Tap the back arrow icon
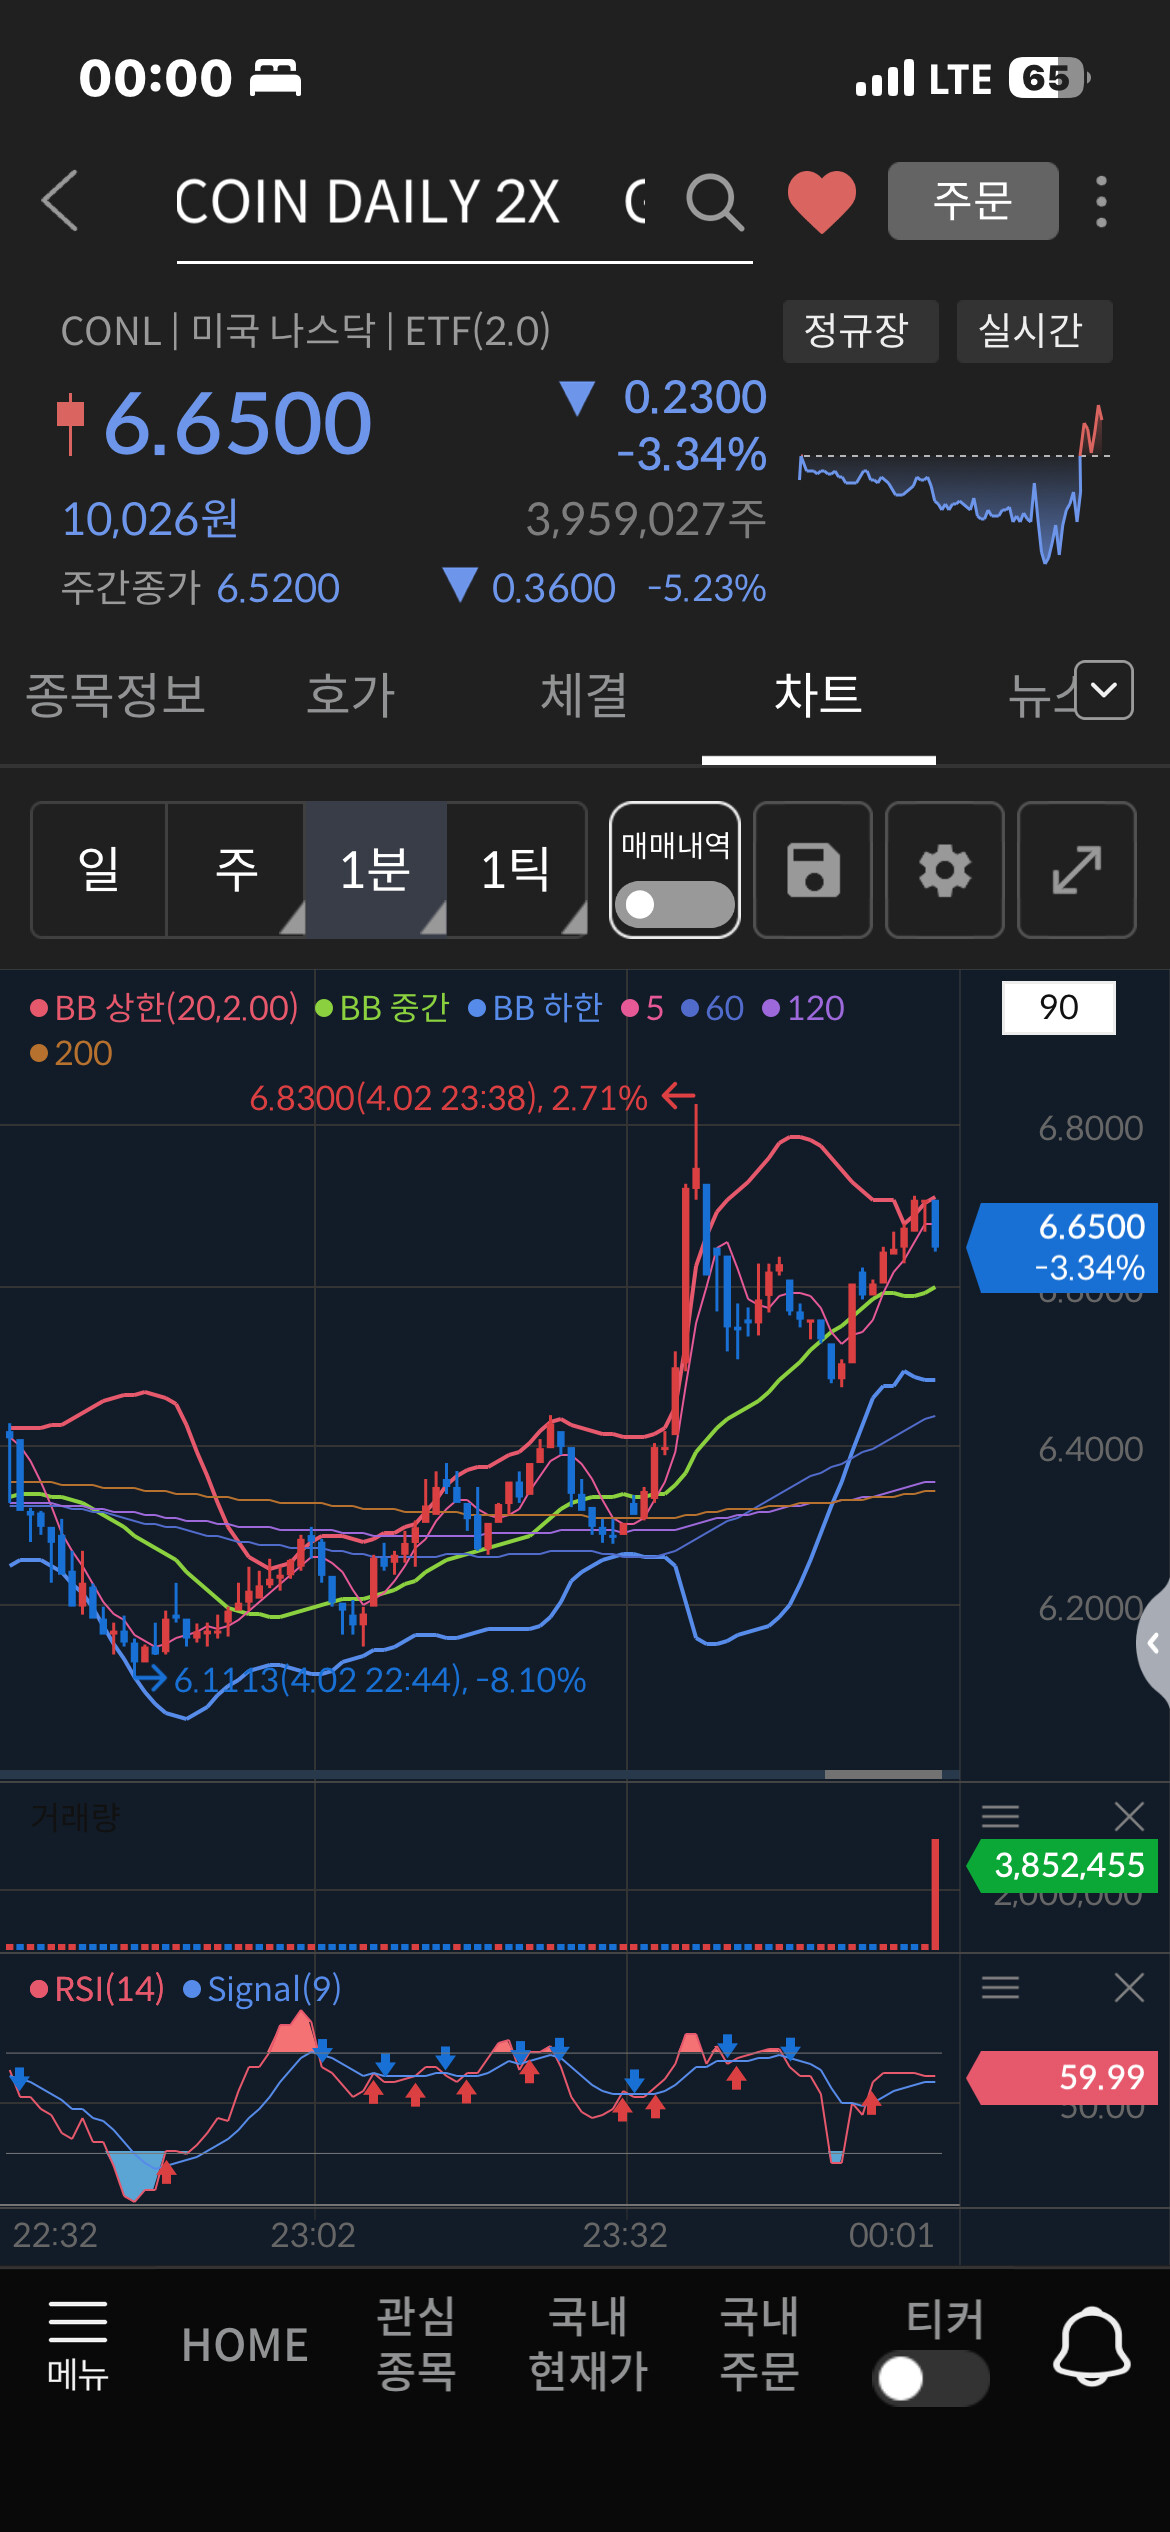Viewport: 1170px width, 2532px height. (60, 200)
